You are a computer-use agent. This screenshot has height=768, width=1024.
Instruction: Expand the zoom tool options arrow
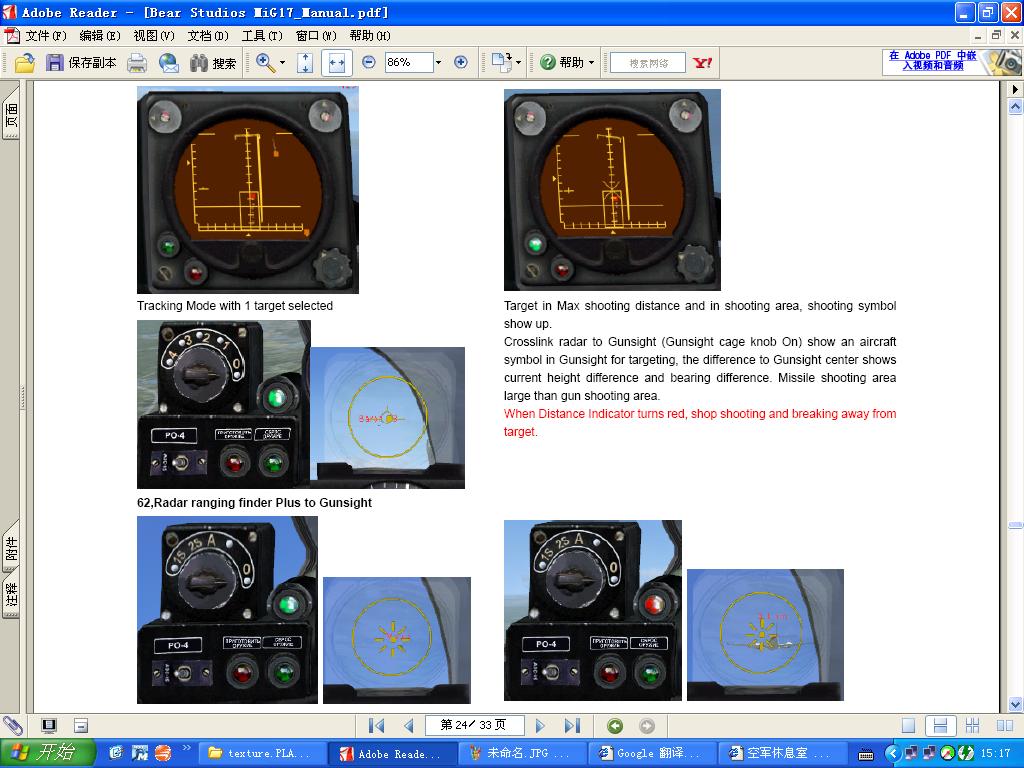pos(282,63)
